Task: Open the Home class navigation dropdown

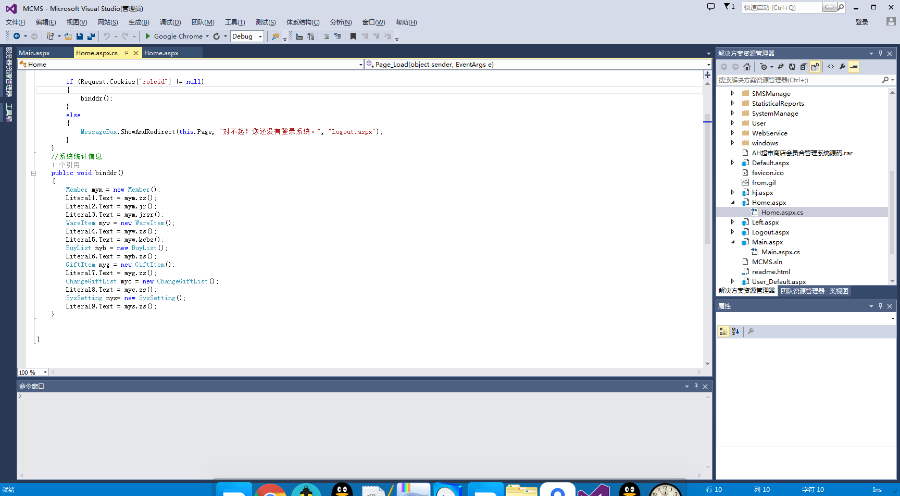Action: [x=361, y=65]
